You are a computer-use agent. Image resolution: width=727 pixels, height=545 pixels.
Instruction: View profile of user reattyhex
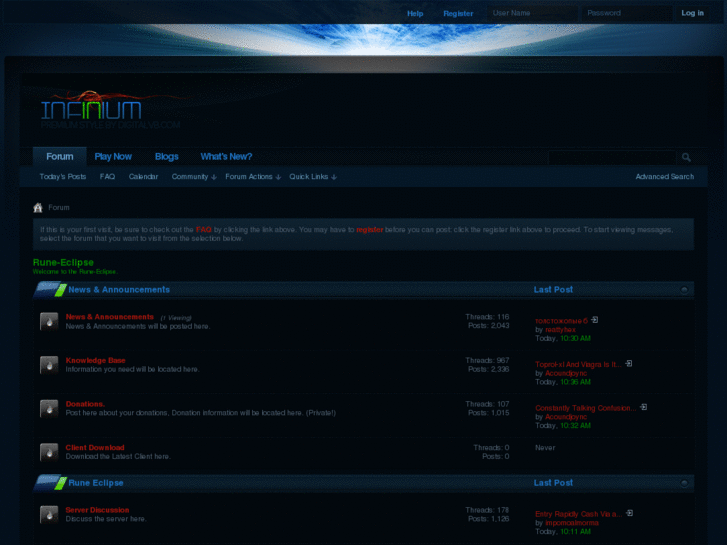[560, 330]
